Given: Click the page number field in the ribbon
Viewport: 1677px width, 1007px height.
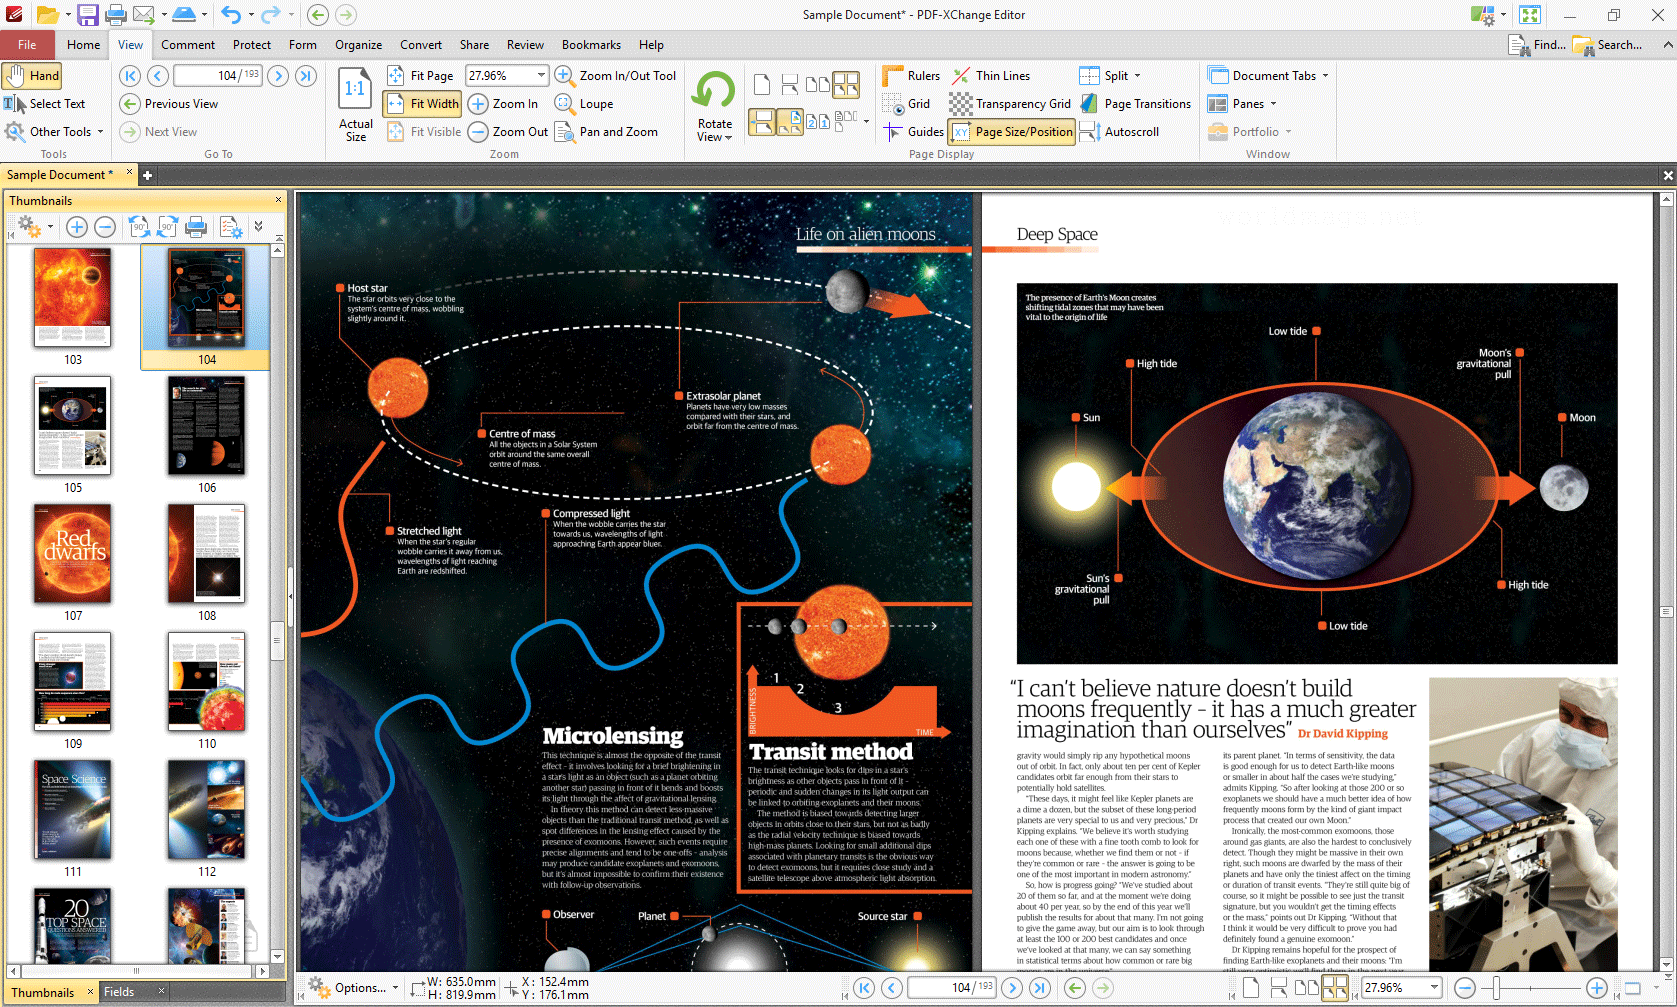Looking at the screenshot, I should click(217, 76).
